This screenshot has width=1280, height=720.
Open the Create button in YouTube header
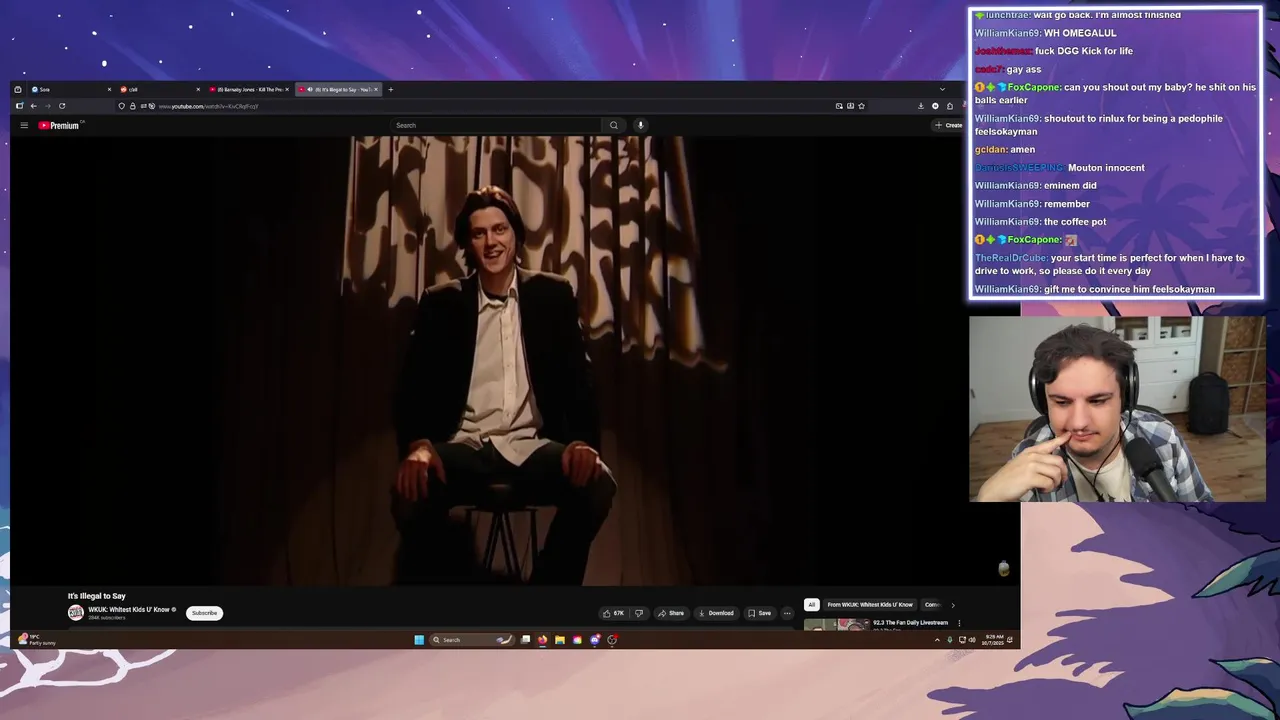point(948,125)
